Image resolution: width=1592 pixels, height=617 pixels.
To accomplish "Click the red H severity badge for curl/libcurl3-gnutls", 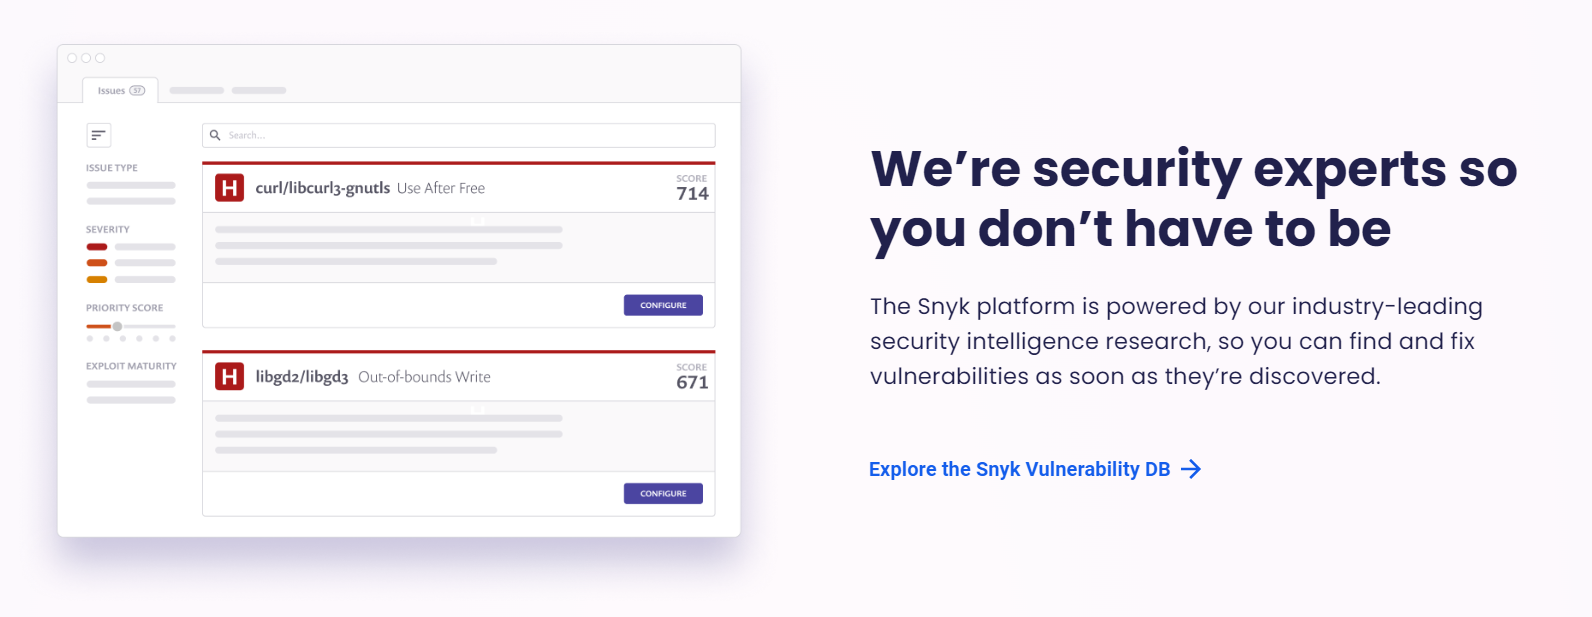I will point(230,188).
